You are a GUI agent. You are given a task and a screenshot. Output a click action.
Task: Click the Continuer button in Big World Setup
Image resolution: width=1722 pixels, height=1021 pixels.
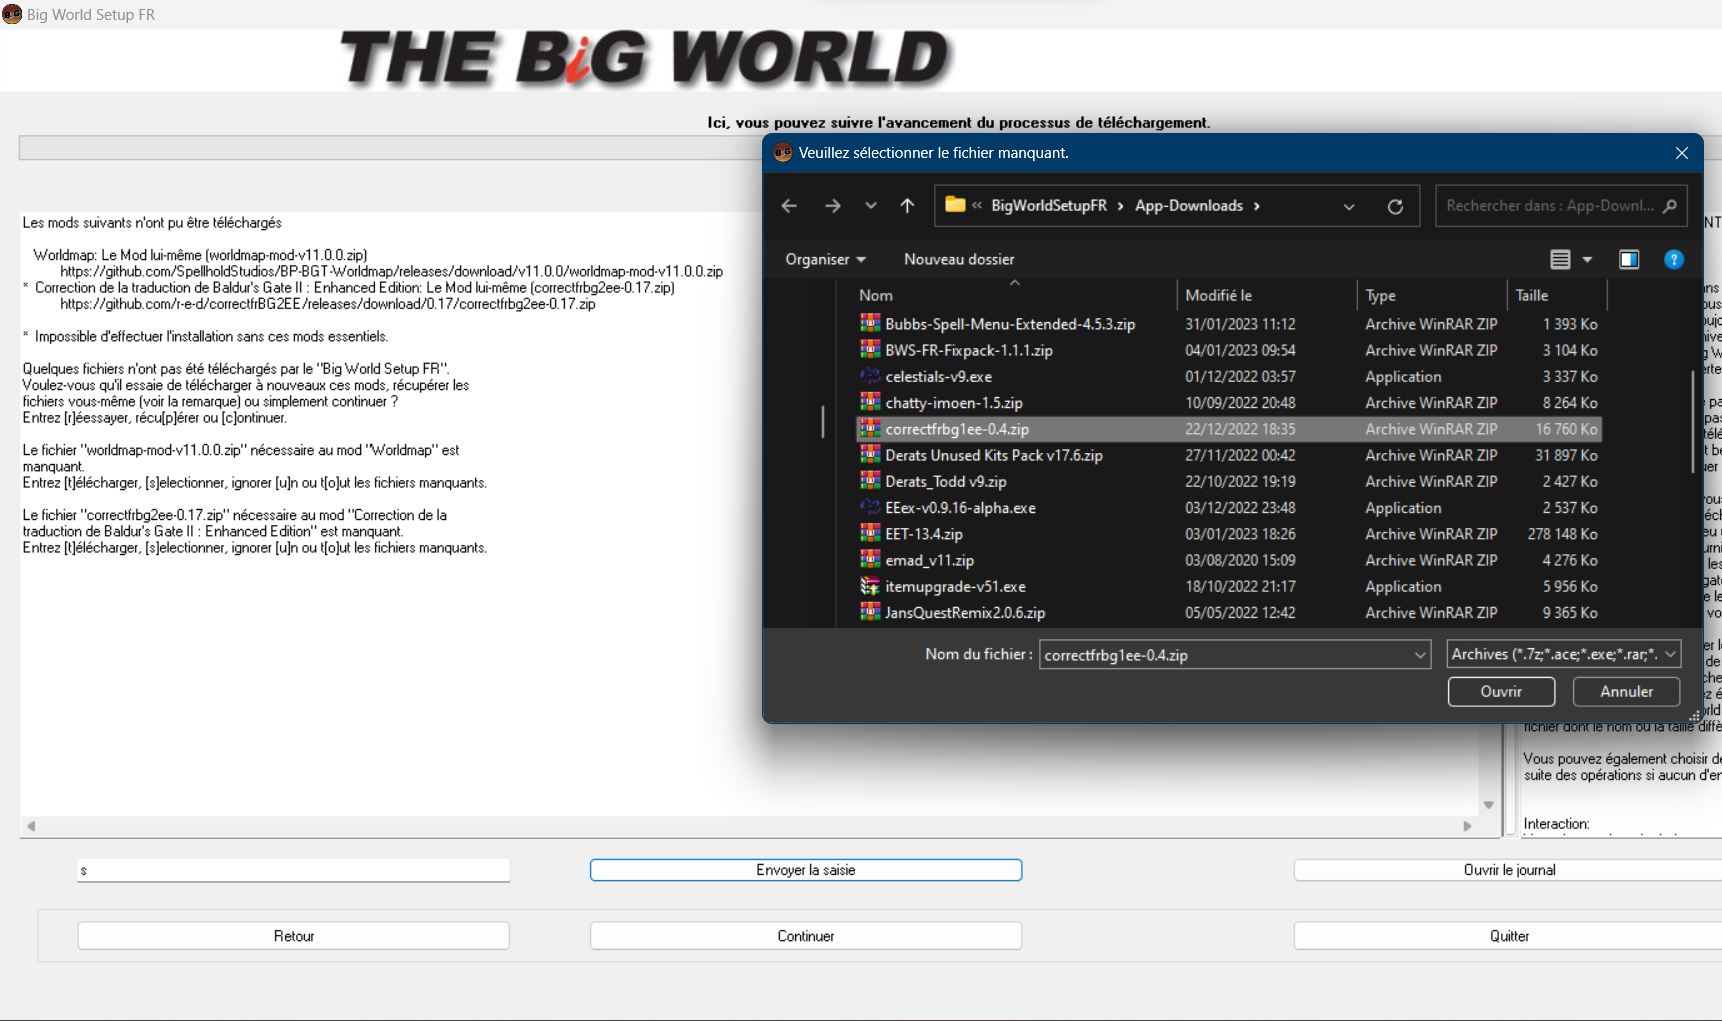coord(806,936)
